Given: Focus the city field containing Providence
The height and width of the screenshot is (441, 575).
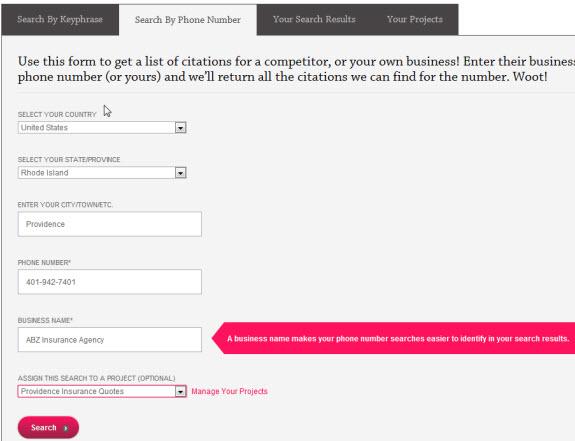Looking at the screenshot, I should [x=110, y=224].
